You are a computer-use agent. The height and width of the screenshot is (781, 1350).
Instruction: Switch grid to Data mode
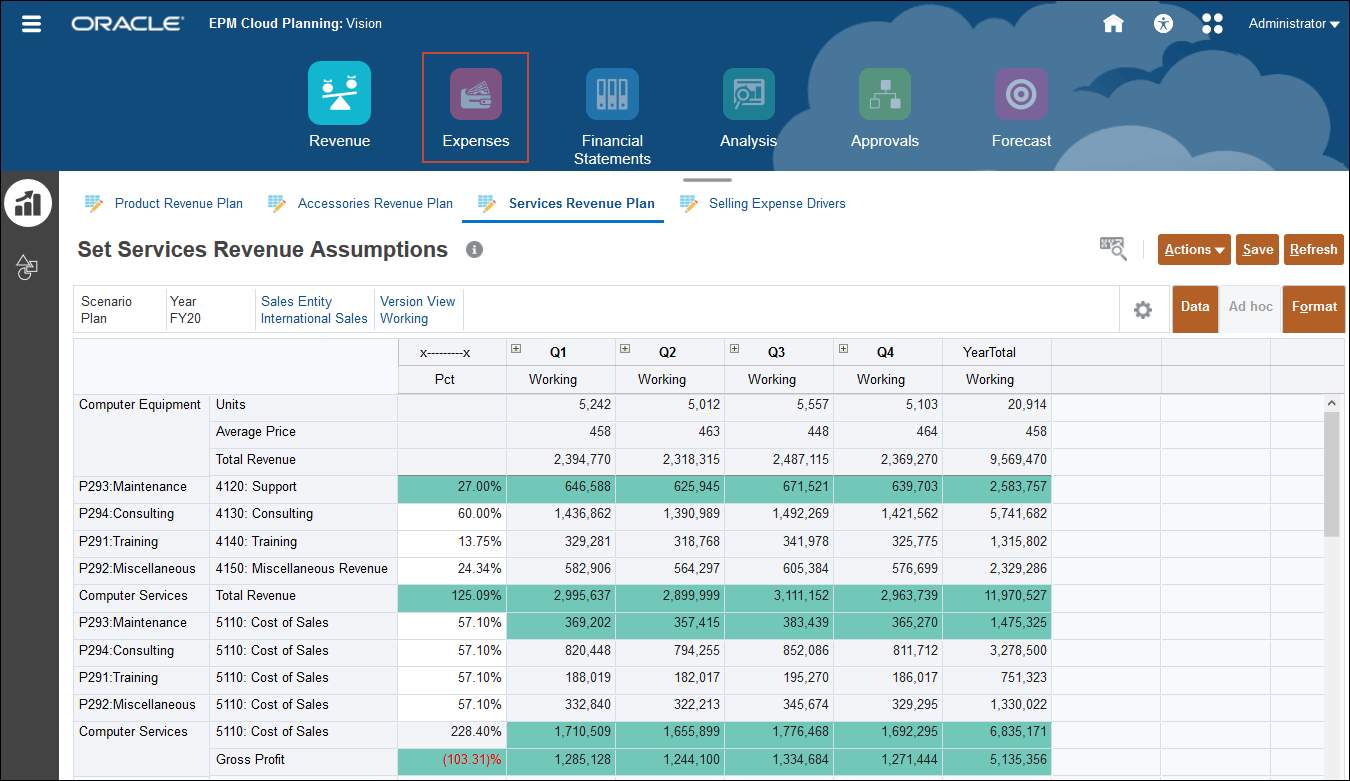pos(1194,307)
